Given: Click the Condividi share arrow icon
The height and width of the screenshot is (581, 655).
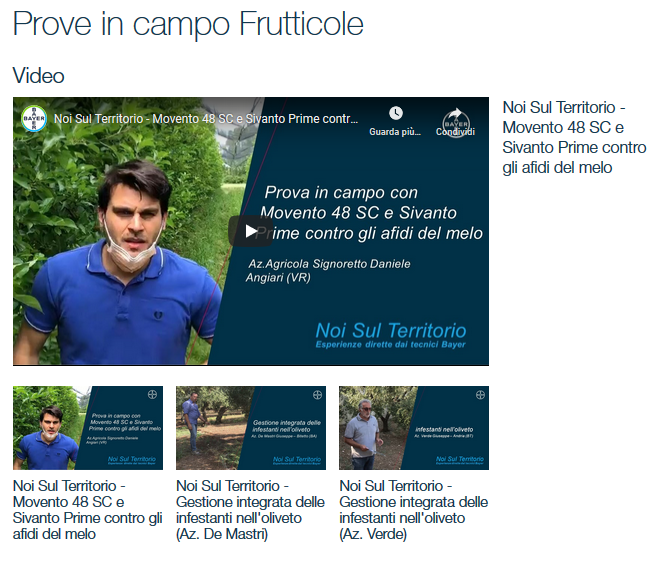Looking at the screenshot, I should pyautogui.click(x=455, y=114).
